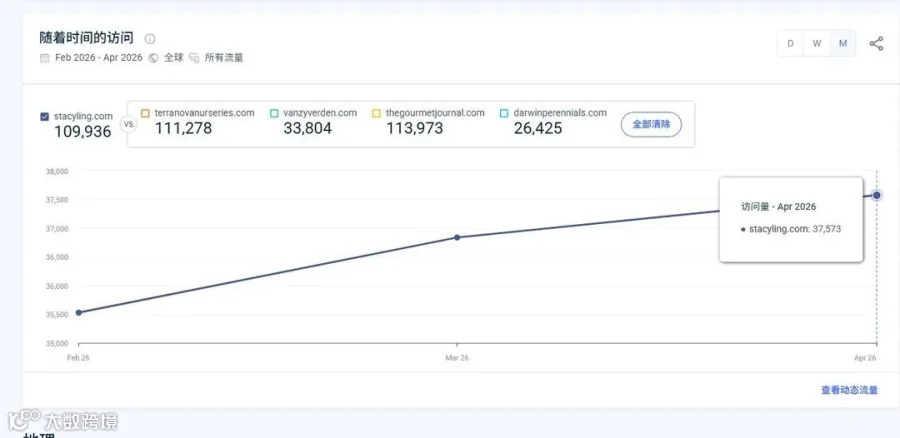Image resolution: width=900 pixels, height=438 pixels.
Task: Click the 全部清除 button
Action: [651, 125]
